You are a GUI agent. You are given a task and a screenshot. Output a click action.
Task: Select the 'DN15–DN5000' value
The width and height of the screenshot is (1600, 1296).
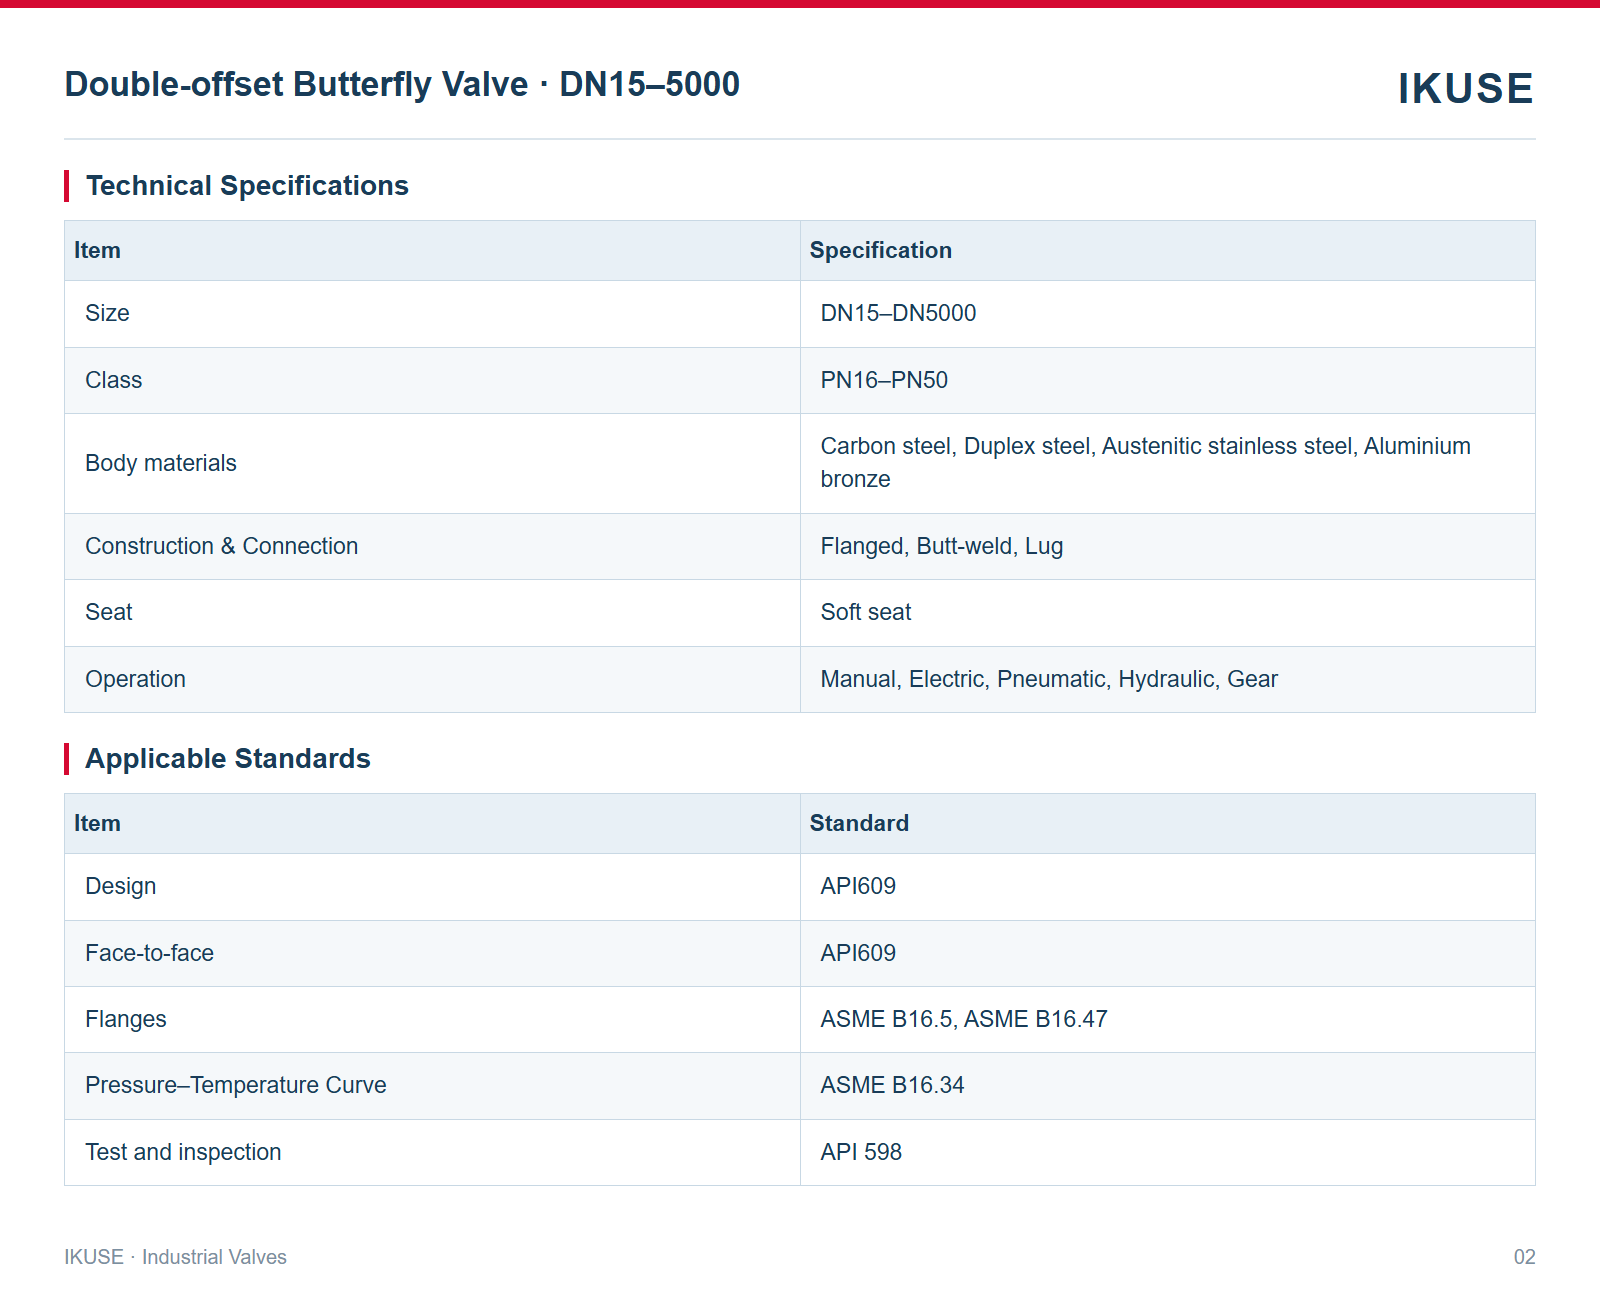(x=898, y=313)
